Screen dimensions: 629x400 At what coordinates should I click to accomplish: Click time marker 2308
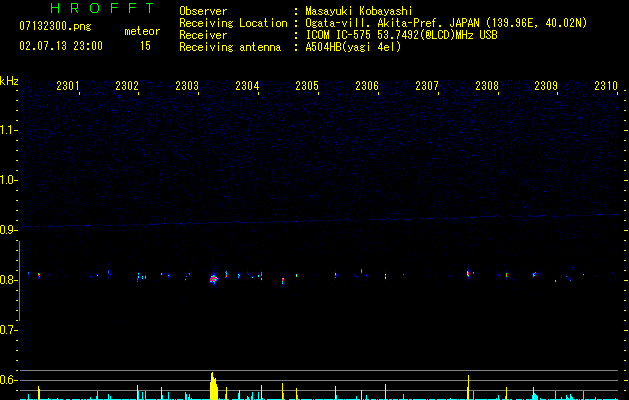(487, 85)
